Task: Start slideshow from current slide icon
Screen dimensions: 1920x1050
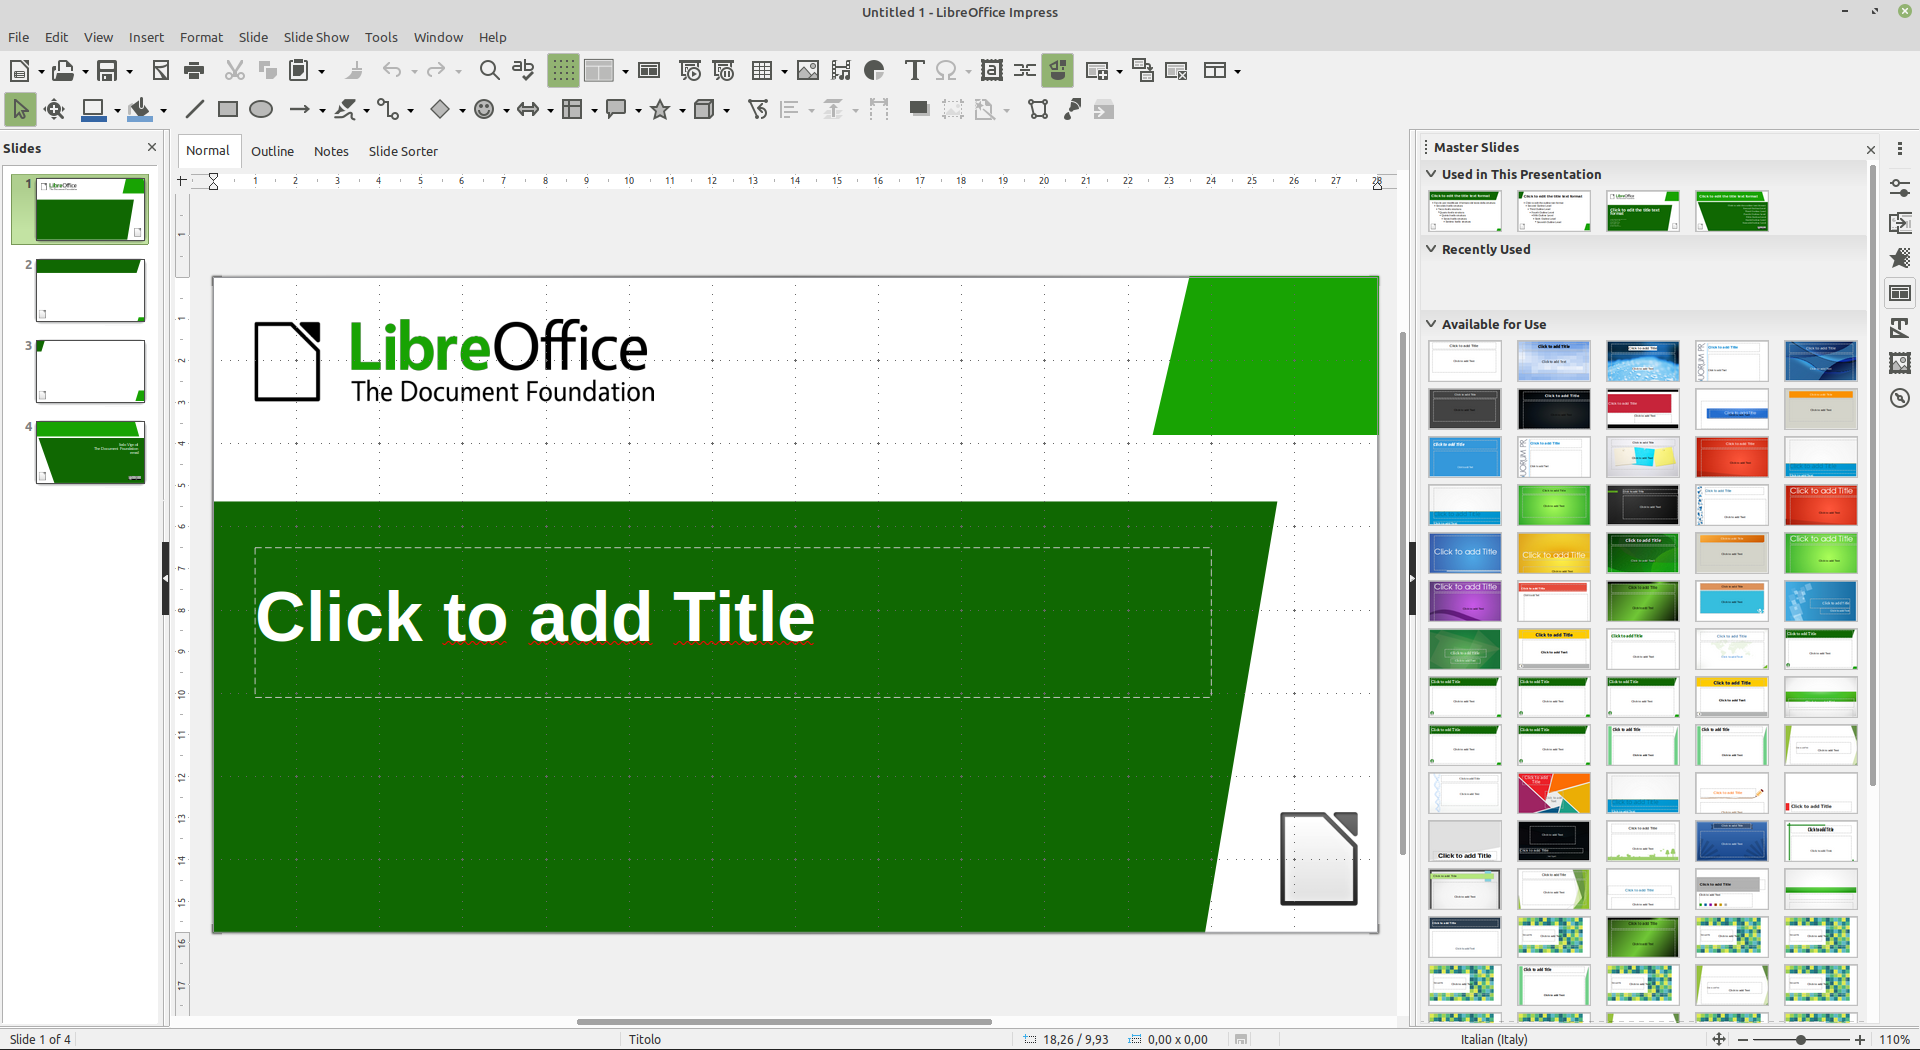Action: point(724,71)
